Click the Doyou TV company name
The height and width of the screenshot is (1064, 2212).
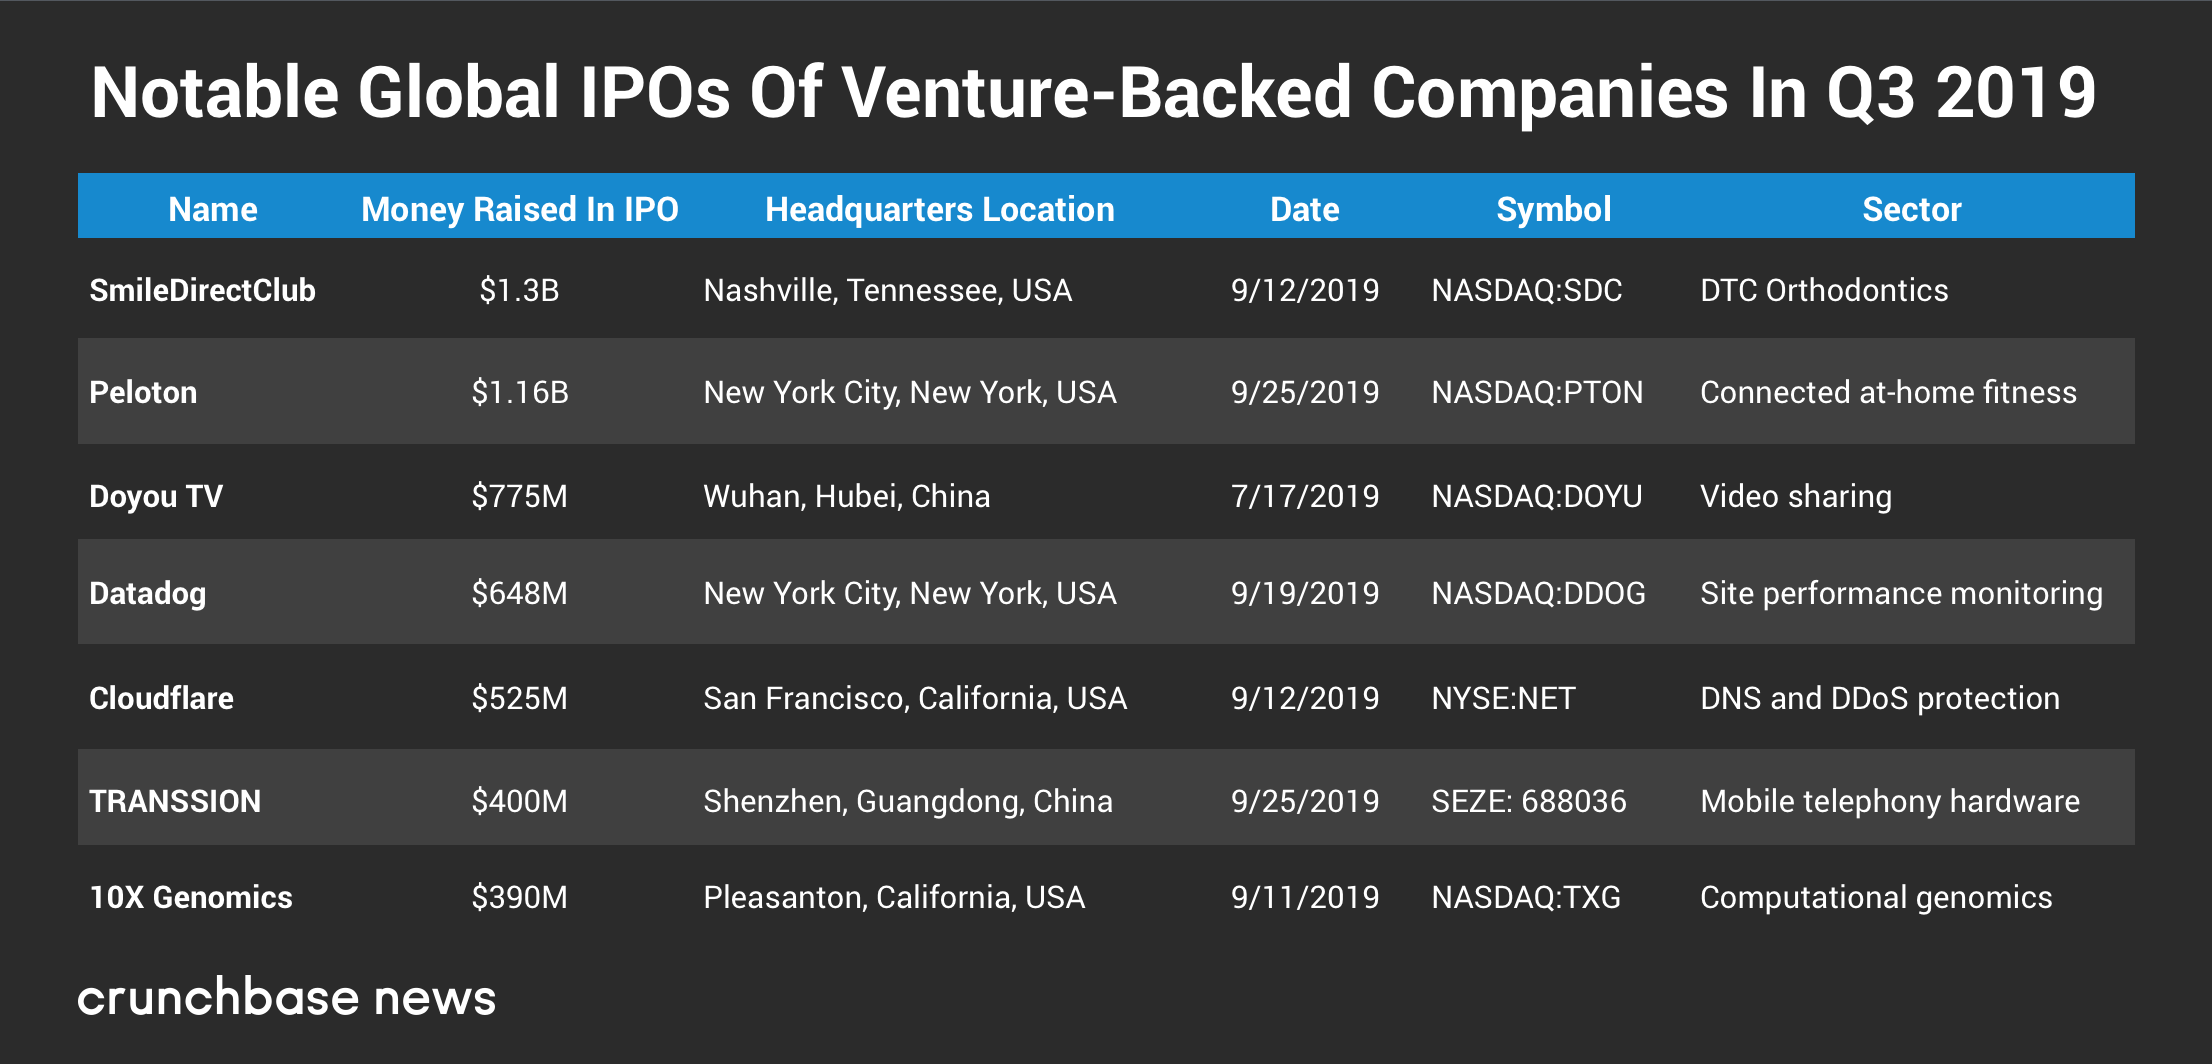click(x=156, y=496)
